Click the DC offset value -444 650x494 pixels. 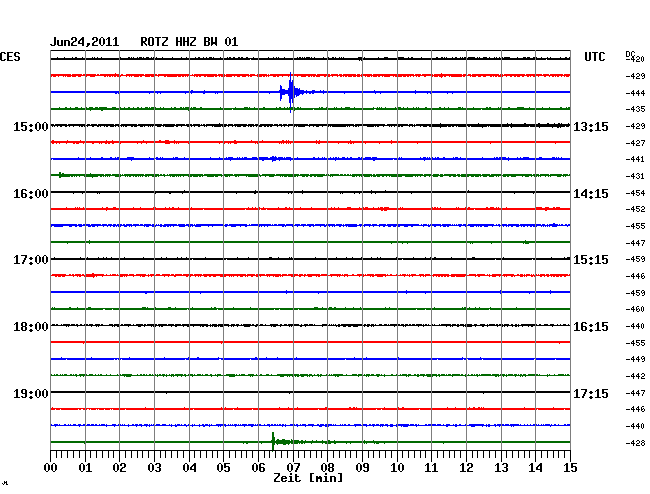[x=635, y=93]
